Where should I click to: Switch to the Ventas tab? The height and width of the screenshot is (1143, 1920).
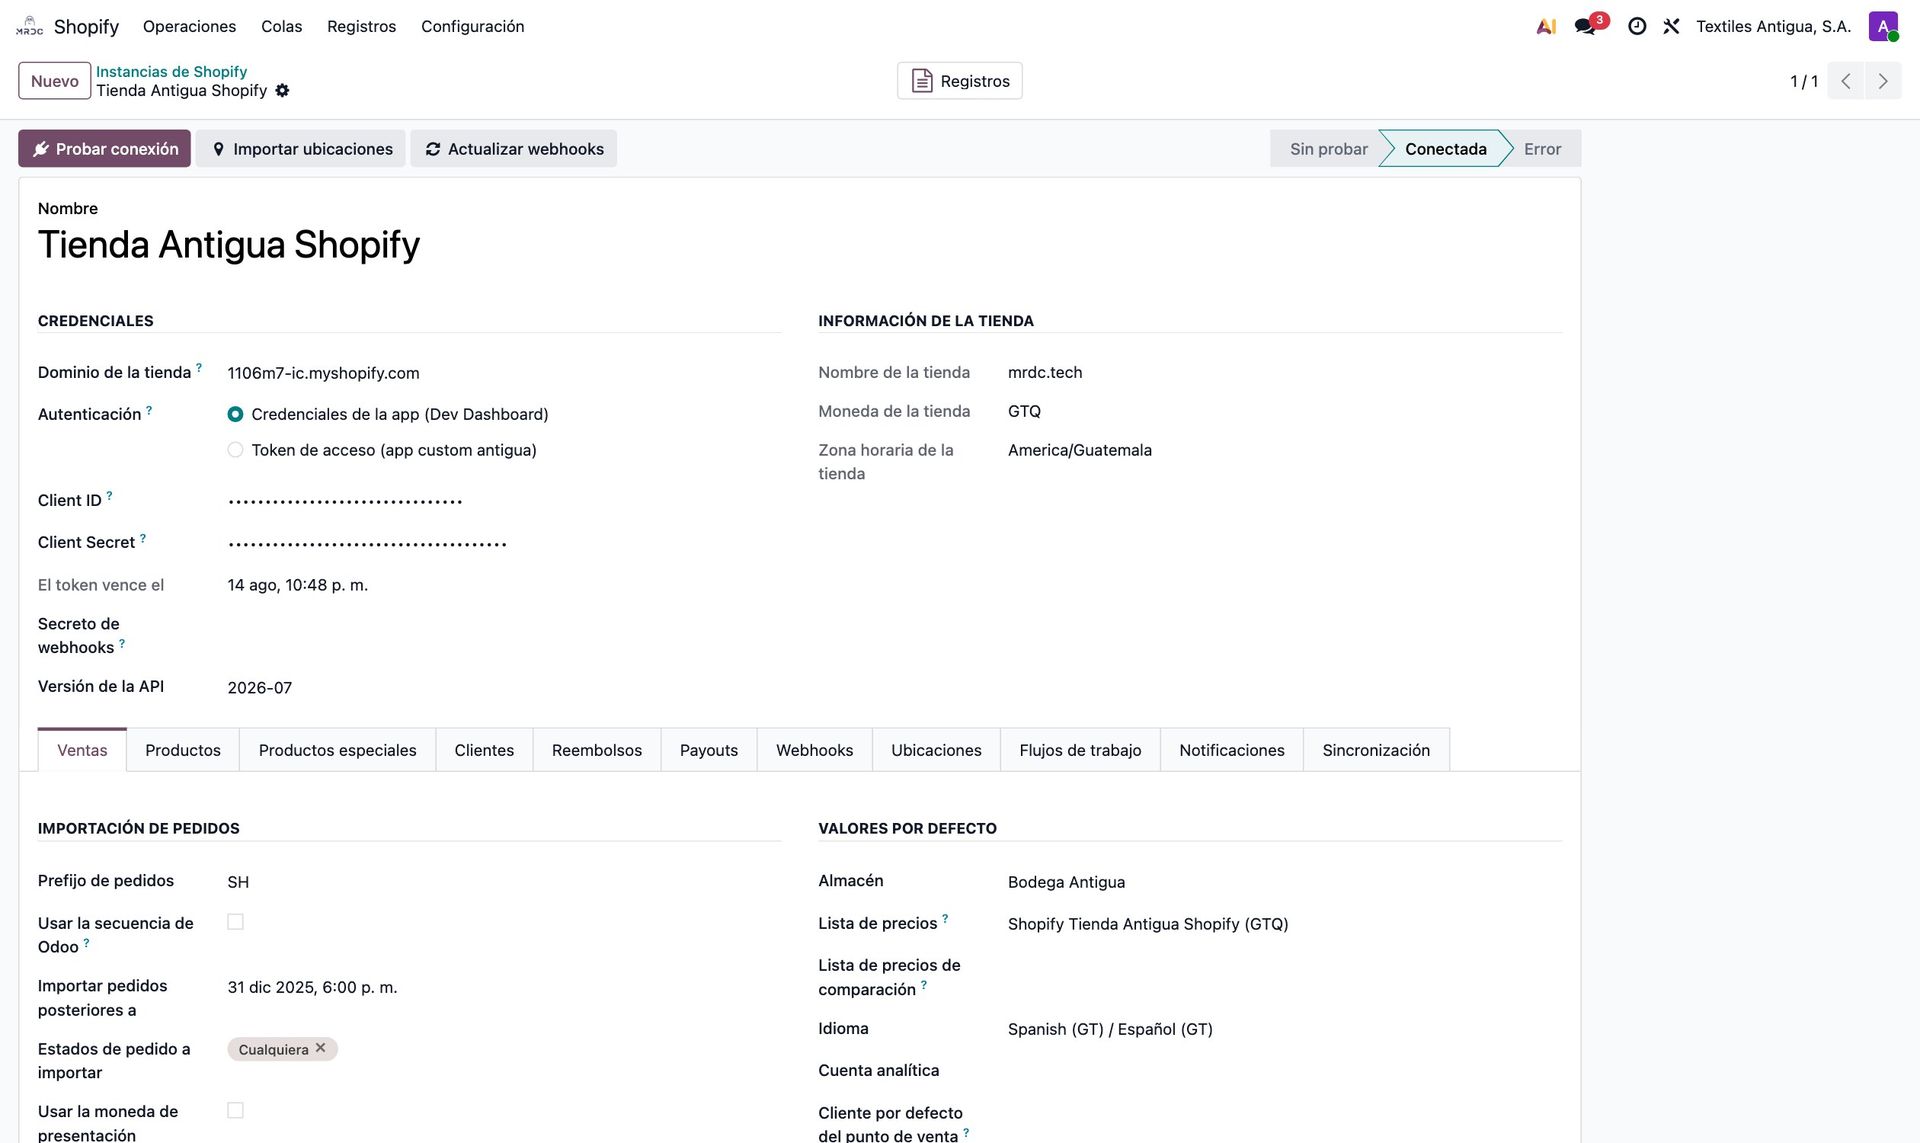[82, 750]
